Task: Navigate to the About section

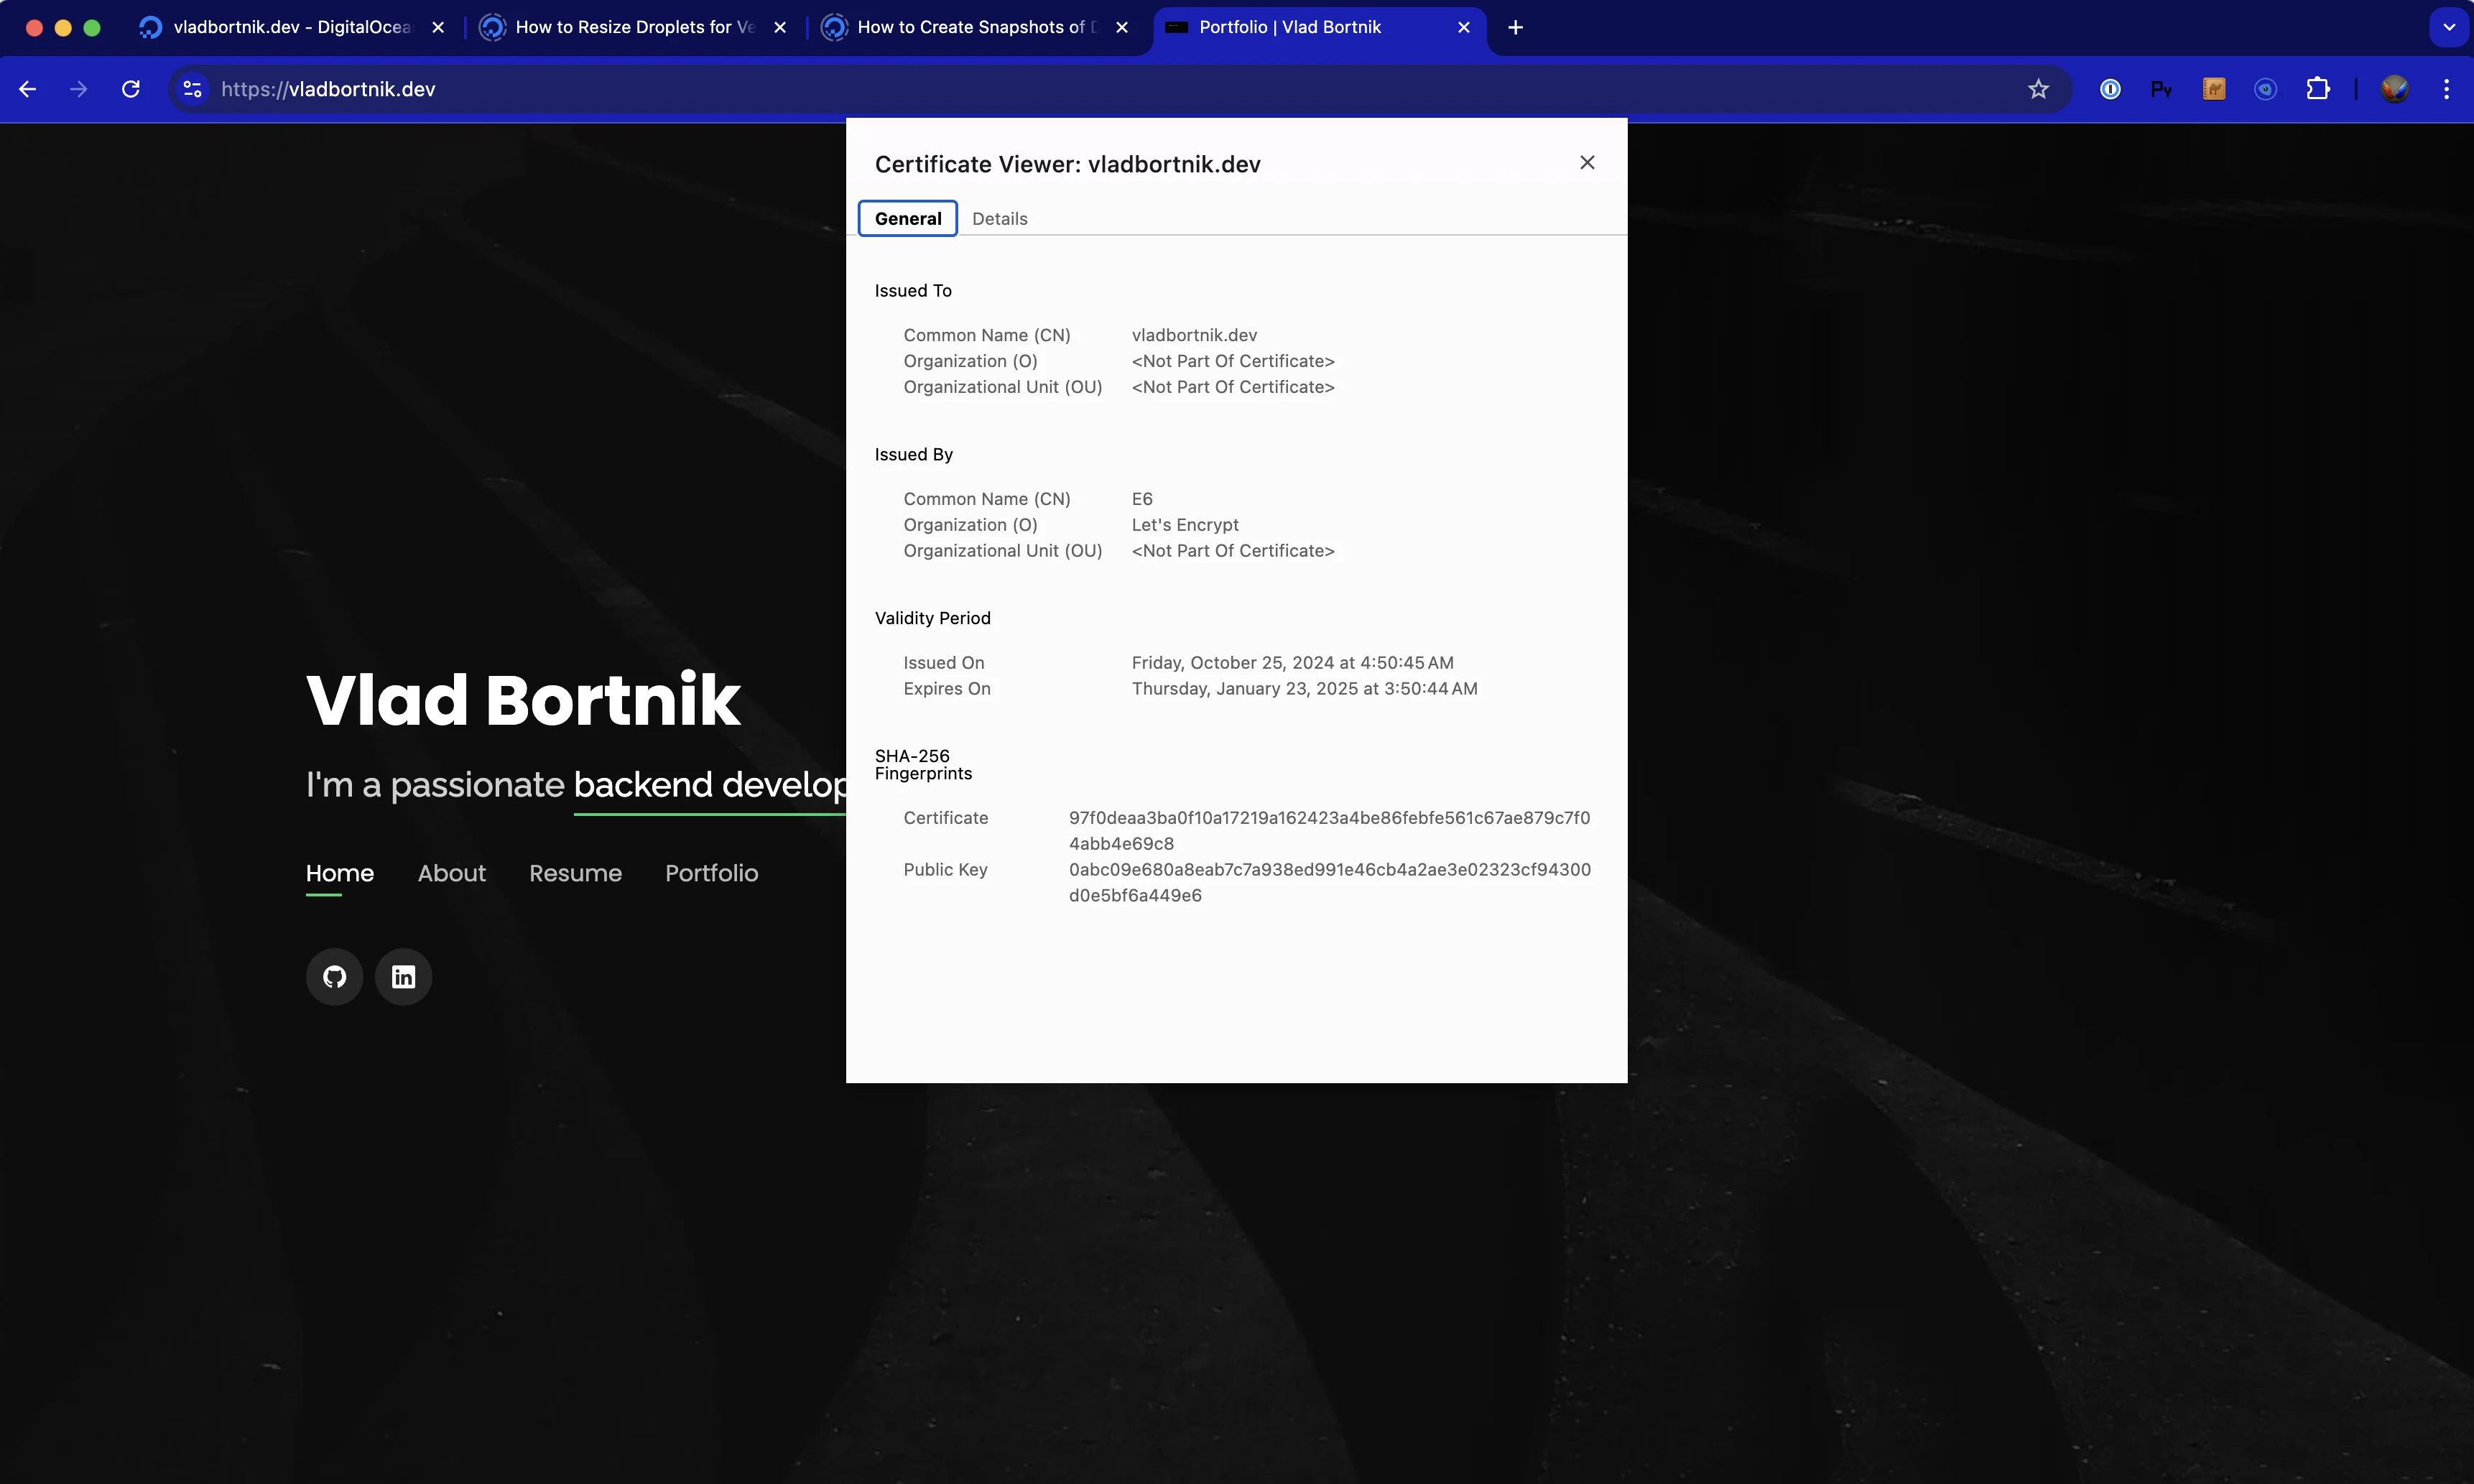Action: (x=451, y=873)
